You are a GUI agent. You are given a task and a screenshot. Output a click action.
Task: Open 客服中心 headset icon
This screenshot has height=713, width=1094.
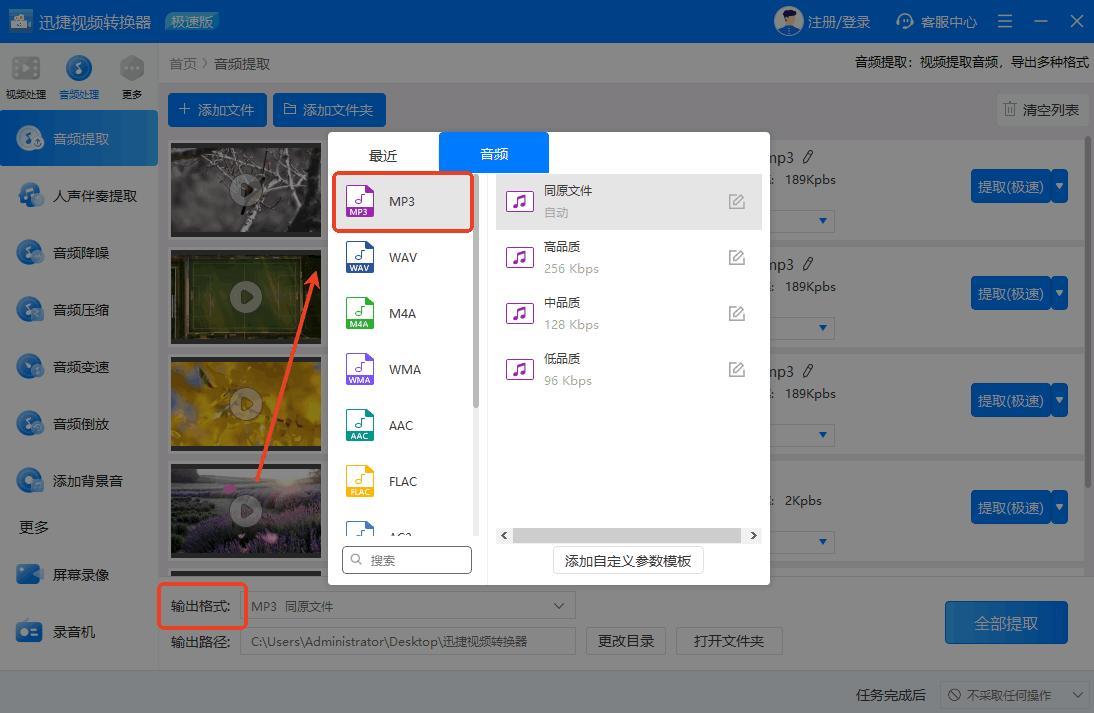point(905,21)
